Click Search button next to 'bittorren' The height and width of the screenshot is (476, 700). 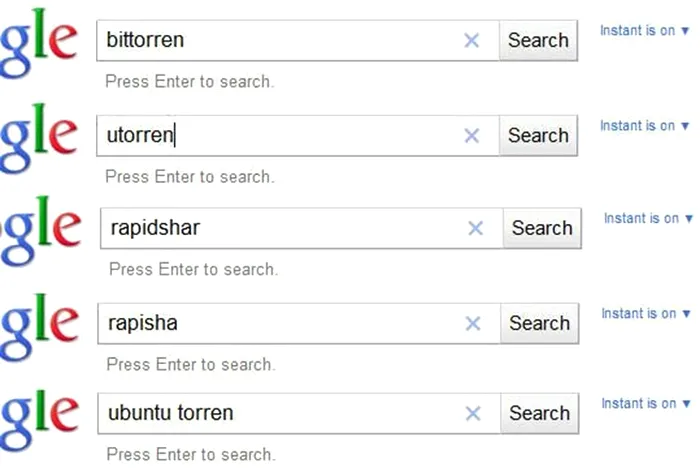(538, 41)
